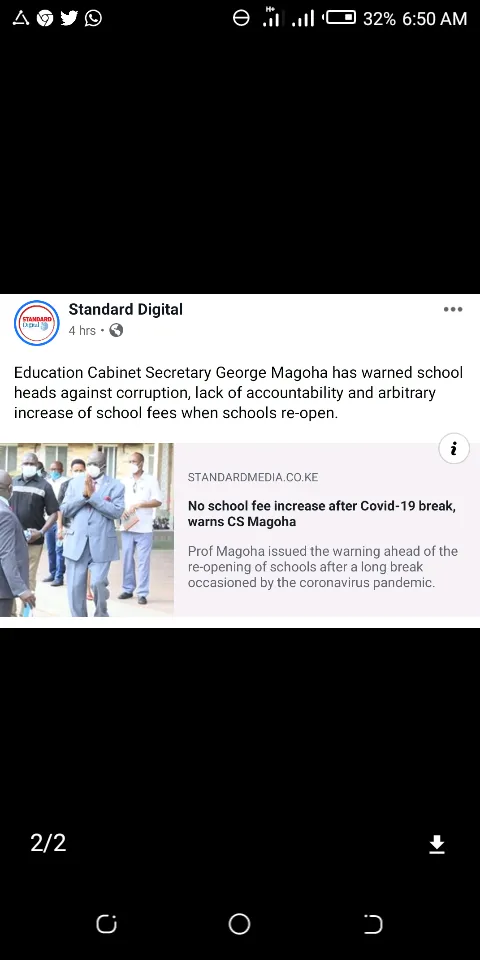Image resolution: width=480 pixels, height=960 pixels.
Task: Open the three-dot post options menu
Action: (453, 309)
